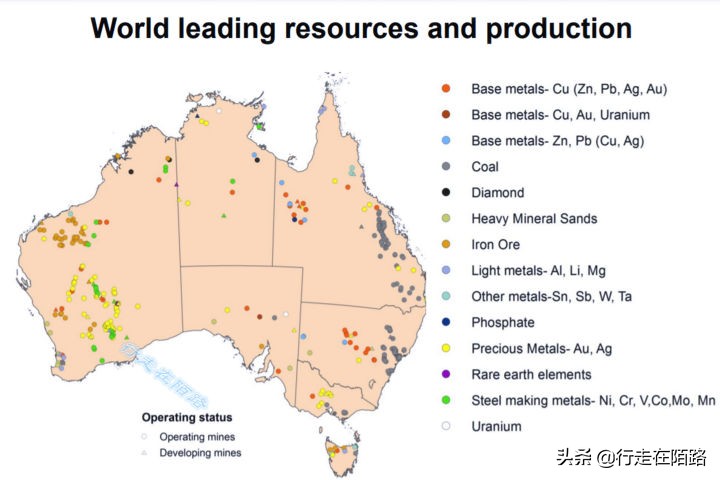Image resolution: width=720 pixels, height=480 pixels.
Task: Click the Operating status legend heading
Action: click(187, 418)
